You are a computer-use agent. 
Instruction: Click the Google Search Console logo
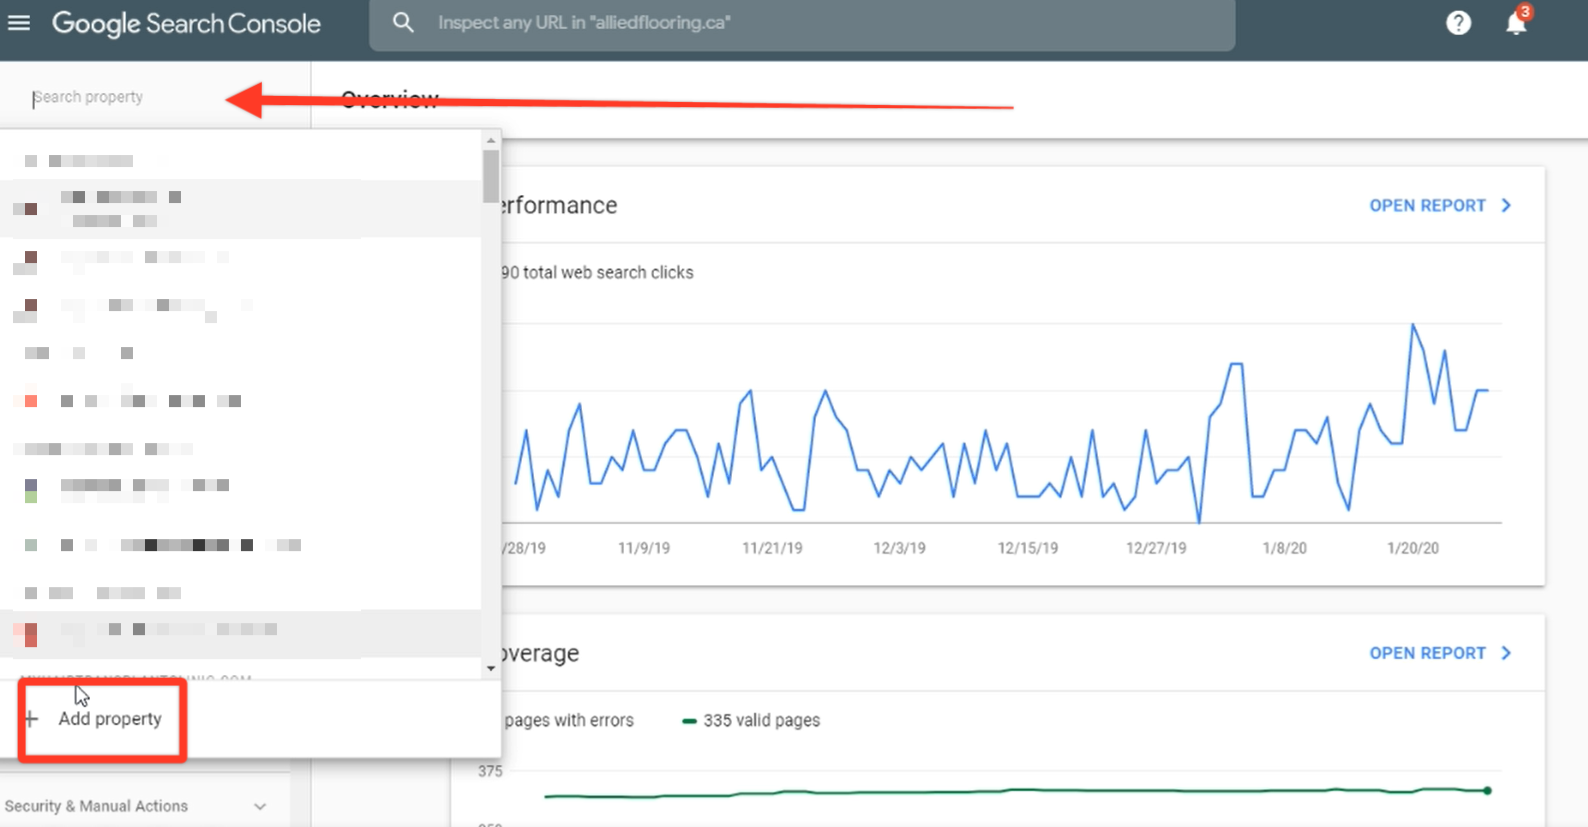186,23
